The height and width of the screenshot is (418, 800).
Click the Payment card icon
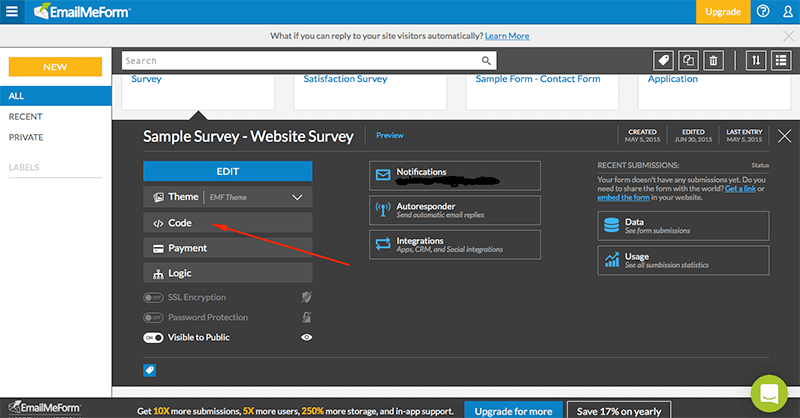[158, 249]
